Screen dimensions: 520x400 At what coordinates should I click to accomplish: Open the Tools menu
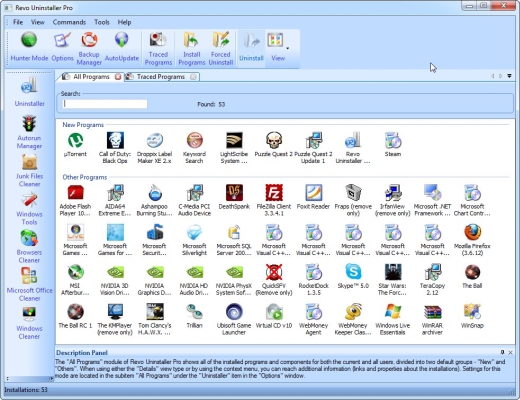coord(102,22)
